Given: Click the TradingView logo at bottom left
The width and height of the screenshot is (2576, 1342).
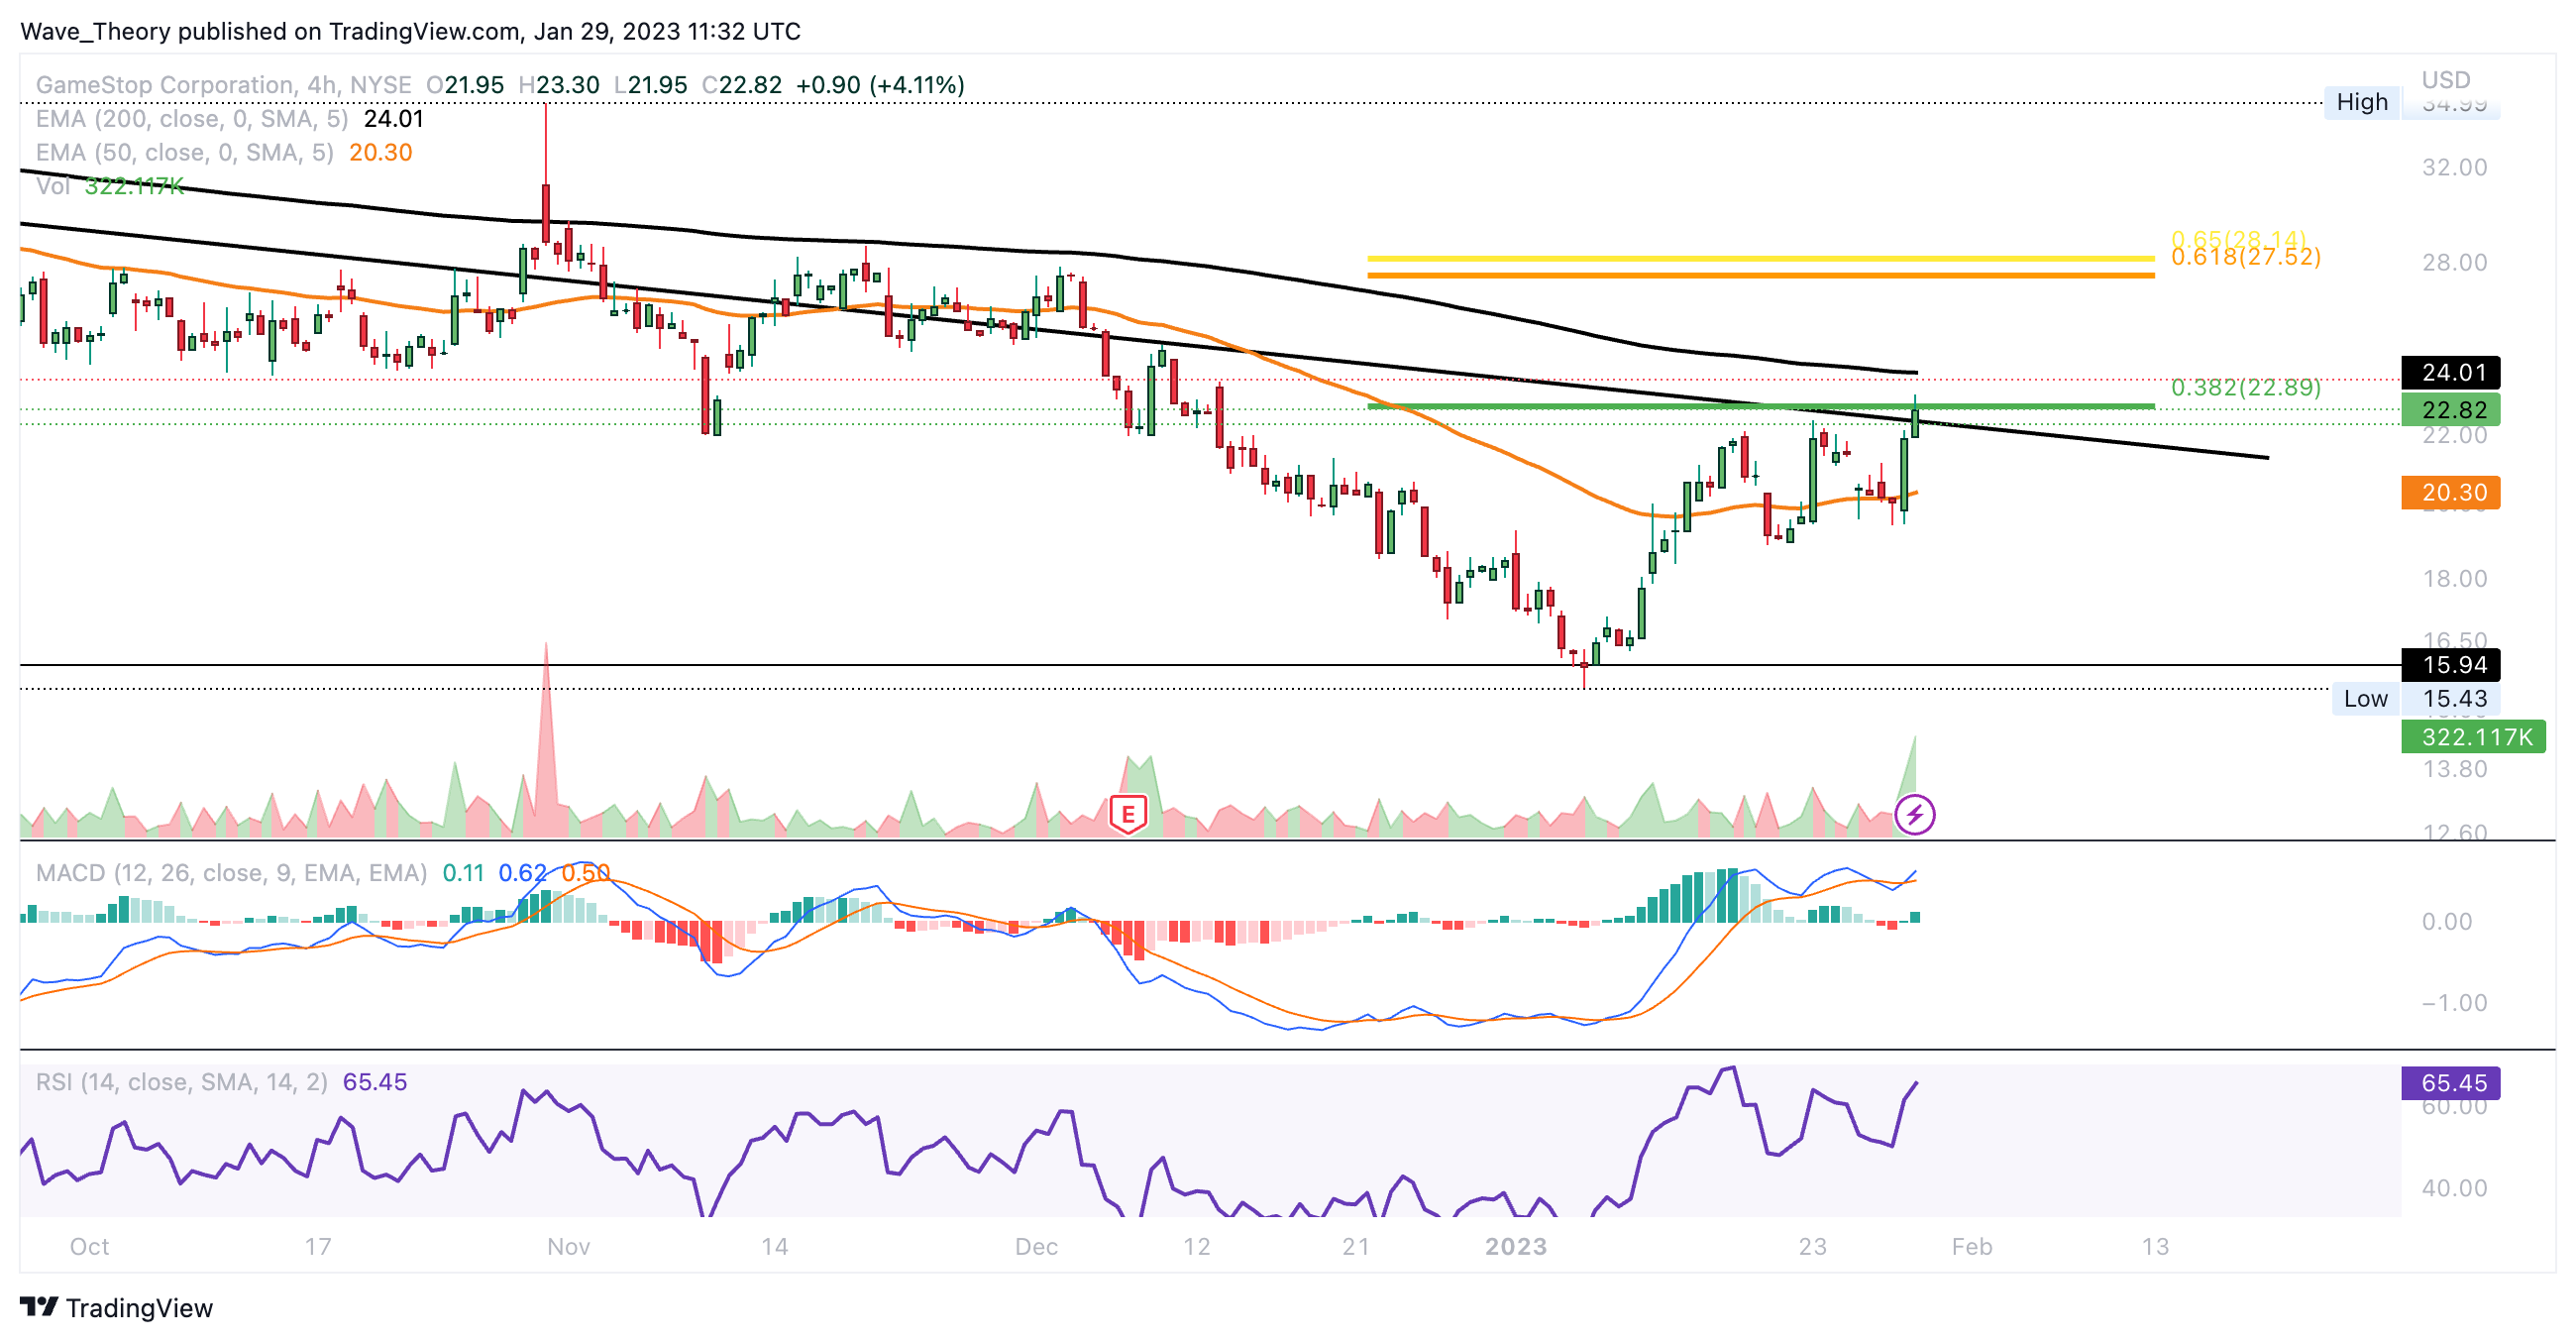Looking at the screenshot, I should (116, 1307).
